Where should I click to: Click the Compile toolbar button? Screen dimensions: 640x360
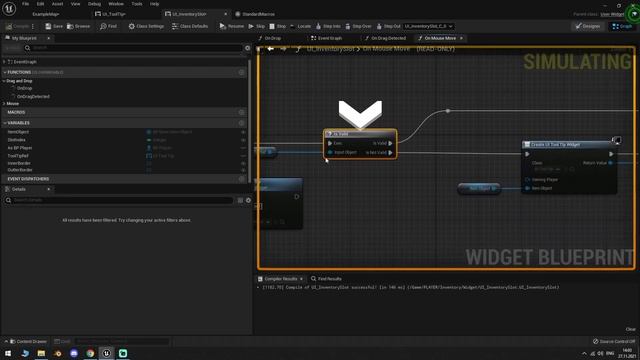pyautogui.click(x=17, y=26)
